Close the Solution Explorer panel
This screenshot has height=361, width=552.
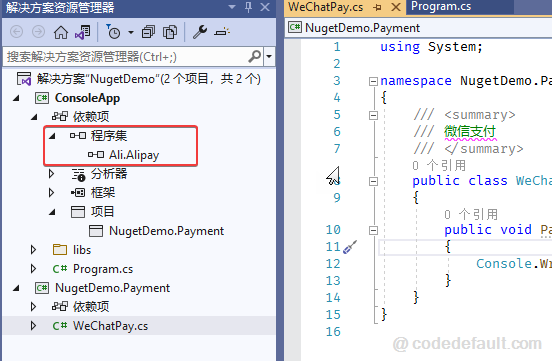[x=265, y=7]
